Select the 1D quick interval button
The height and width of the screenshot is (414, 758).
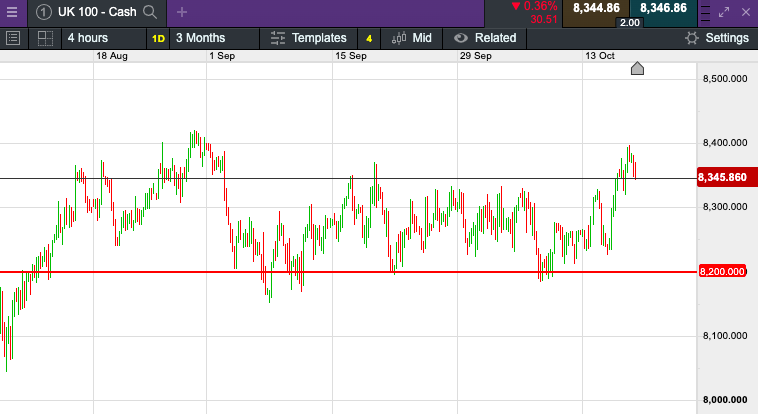pyautogui.click(x=158, y=39)
